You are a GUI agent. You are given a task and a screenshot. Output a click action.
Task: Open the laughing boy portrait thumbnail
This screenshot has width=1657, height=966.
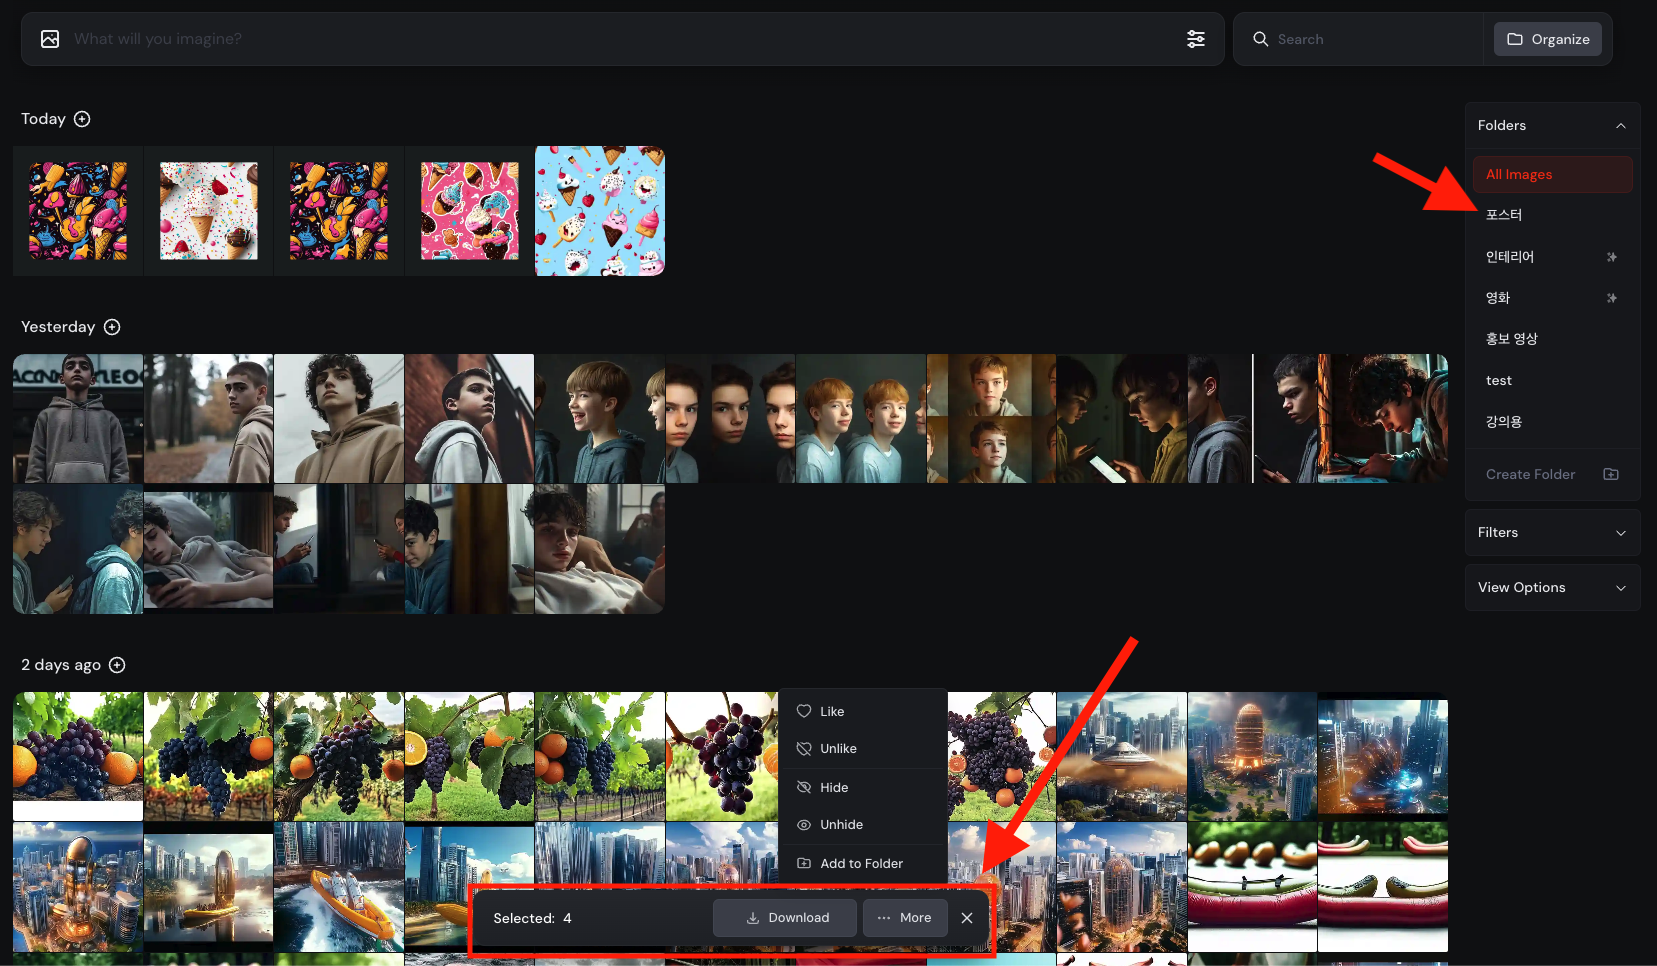click(x=600, y=418)
